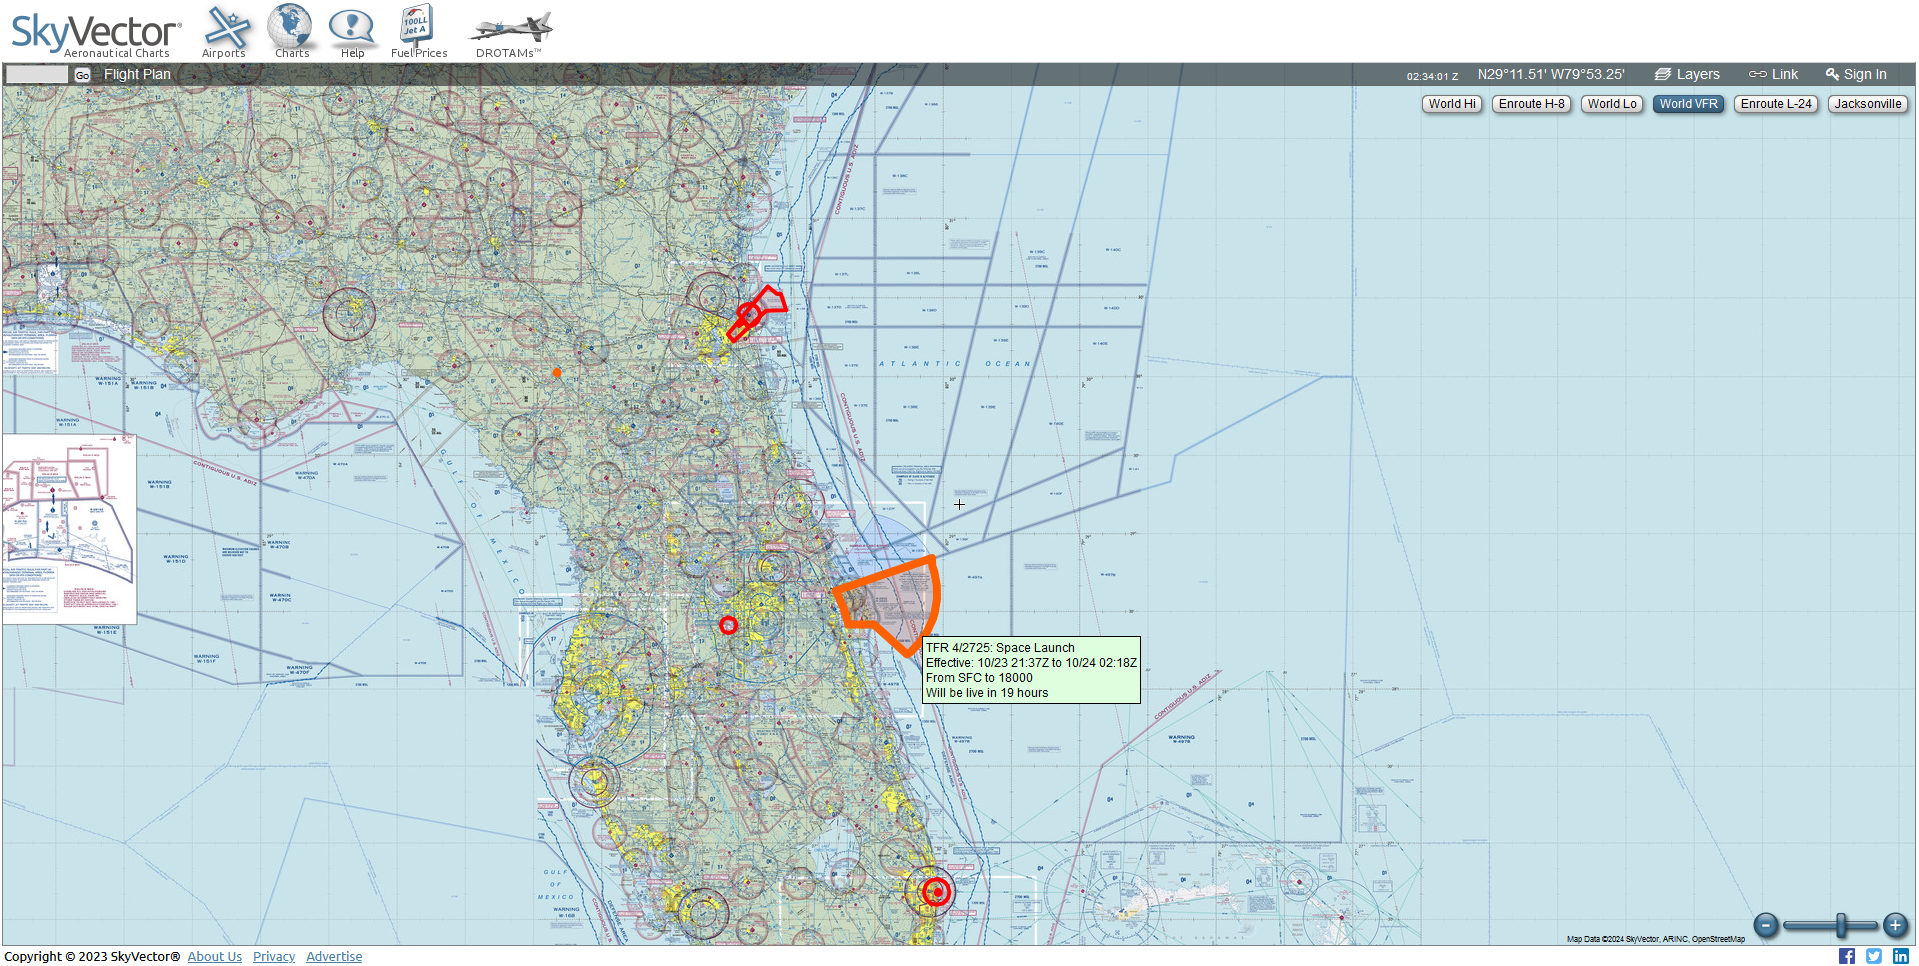Switch to Enroute H-8 chart
This screenshot has width=1919, height=966.
(1531, 104)
